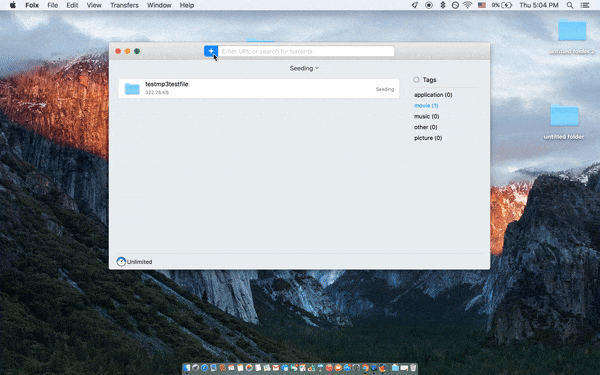Open the Bluetooth status menu

443,5
